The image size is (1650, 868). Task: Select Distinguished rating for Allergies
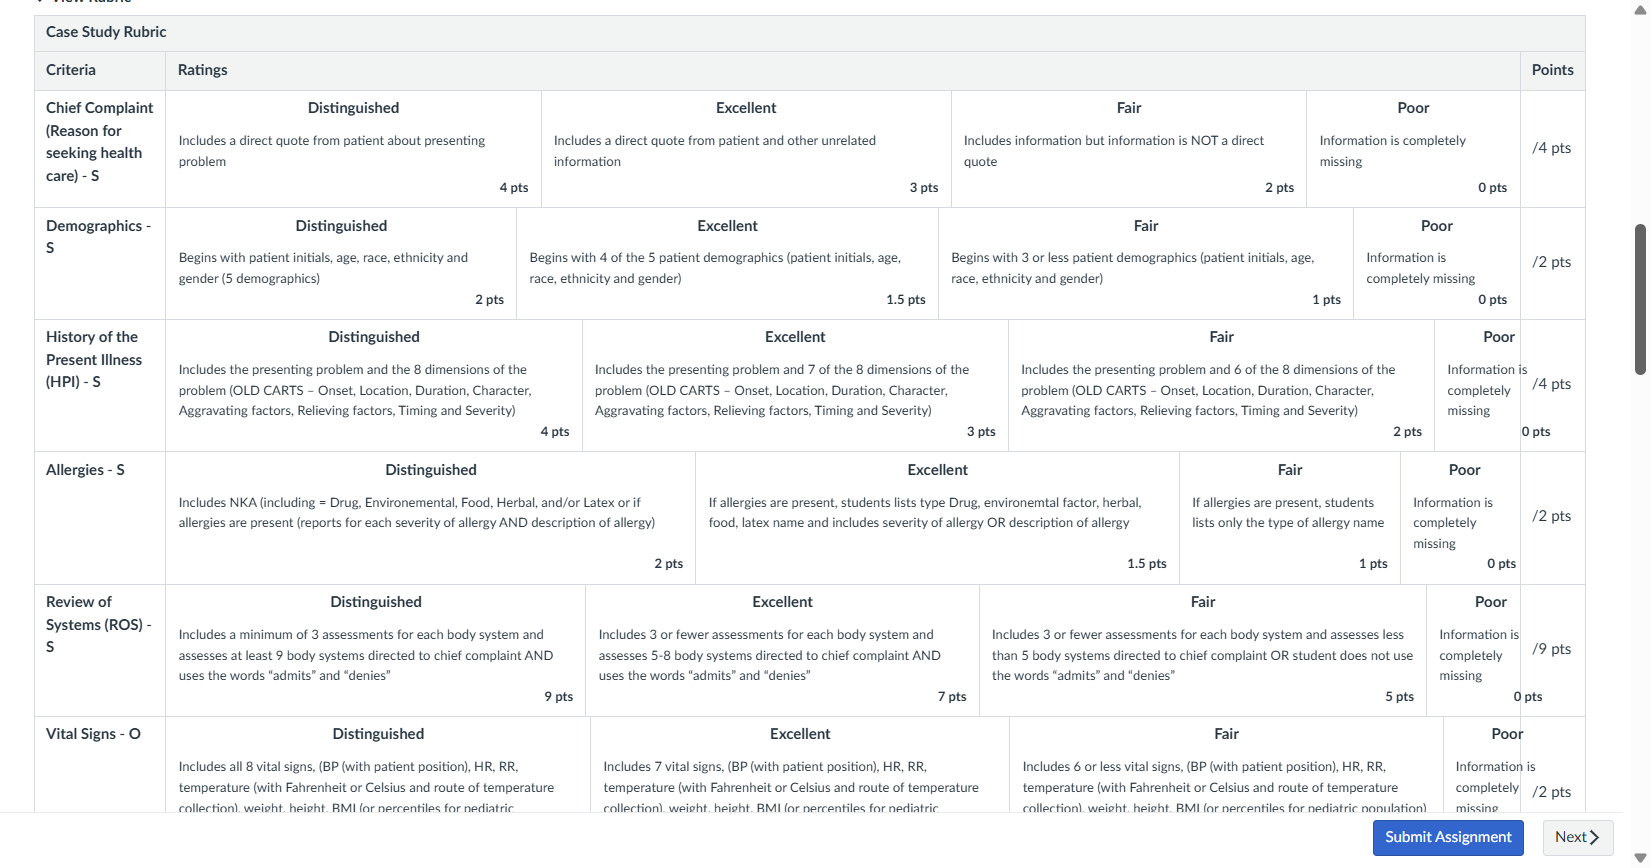431,518
